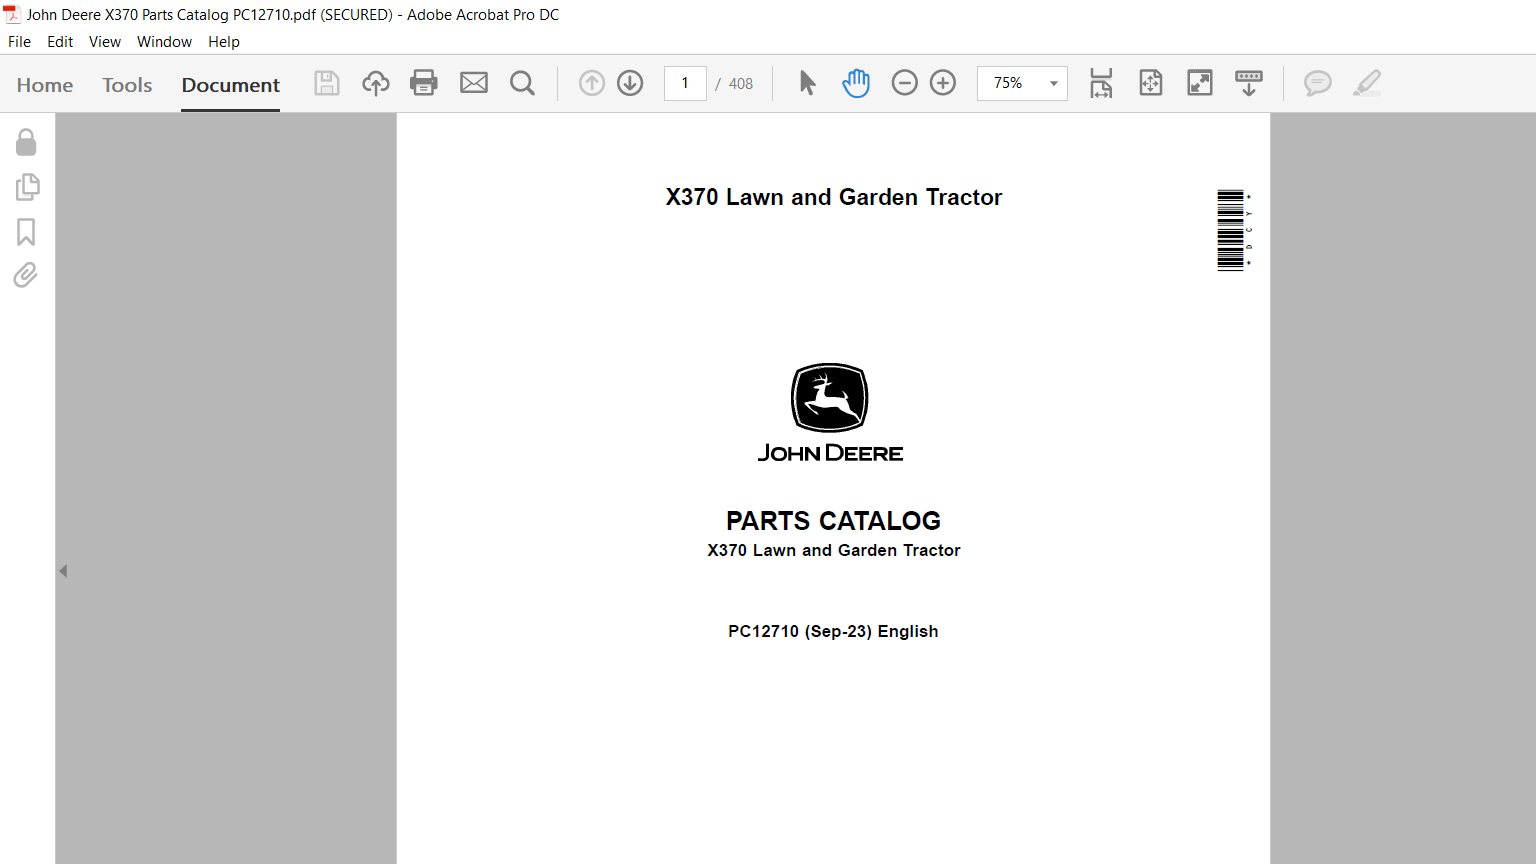Select the Highlight text pen icon
Viewport: 1536px width, 864px height.
[x=1367, y=83]
